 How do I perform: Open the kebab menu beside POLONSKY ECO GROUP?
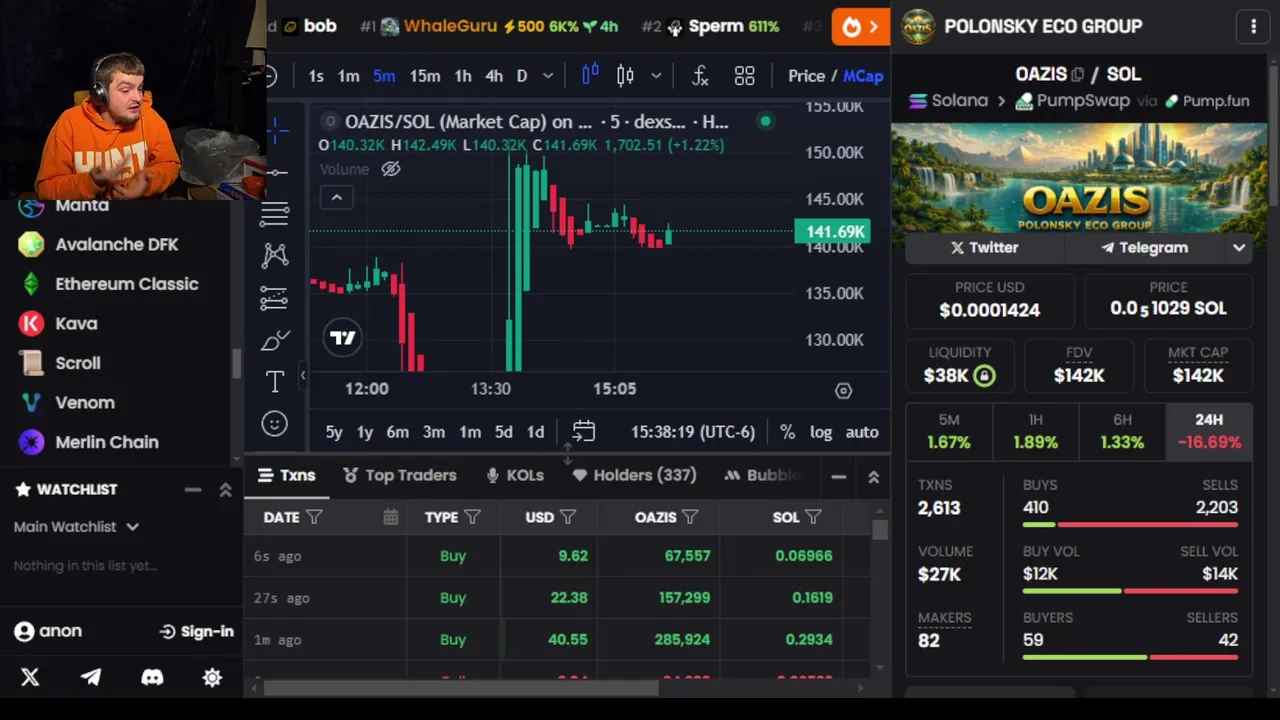pos(1253,27)
